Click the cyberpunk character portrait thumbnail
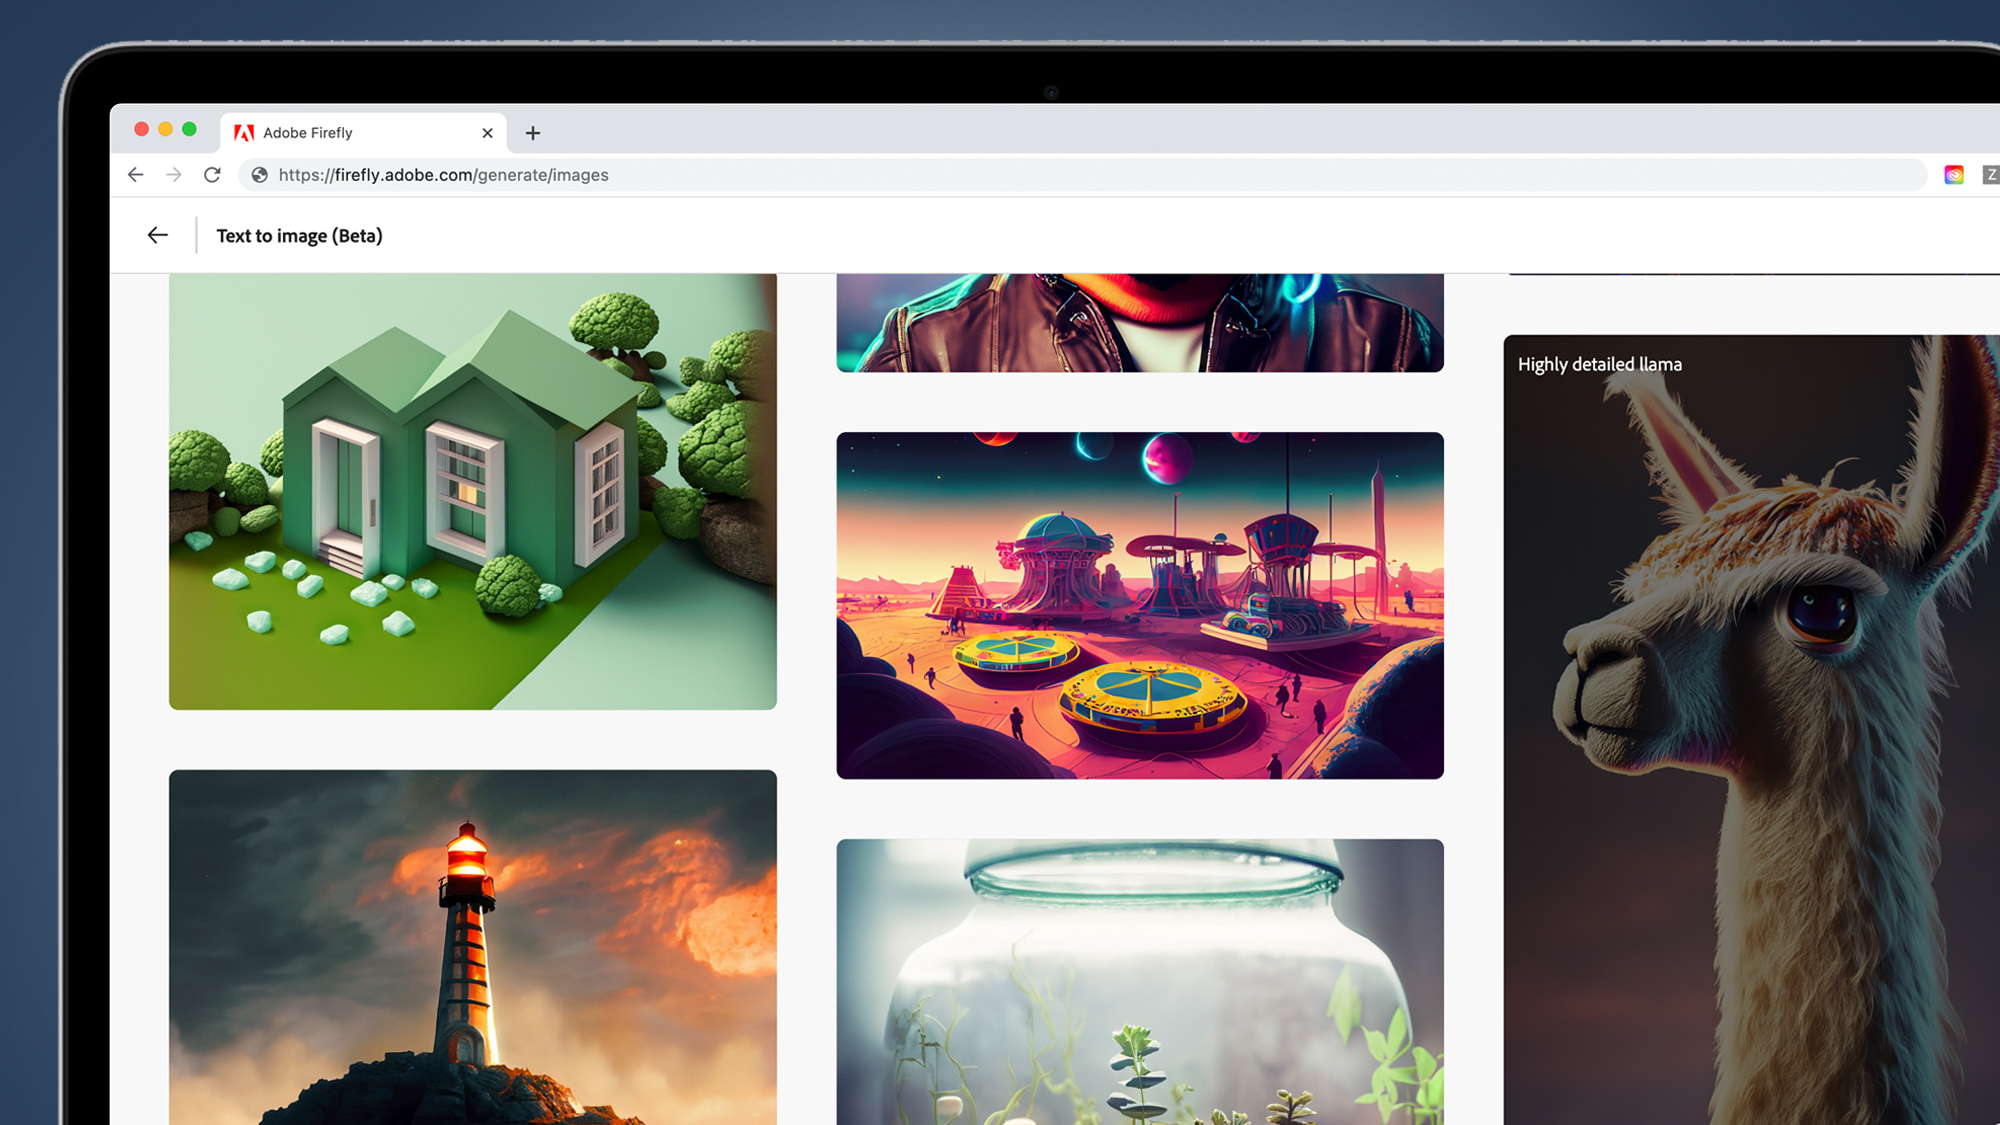This screenshot has height=1125, width=2000. pos(1140,321)
